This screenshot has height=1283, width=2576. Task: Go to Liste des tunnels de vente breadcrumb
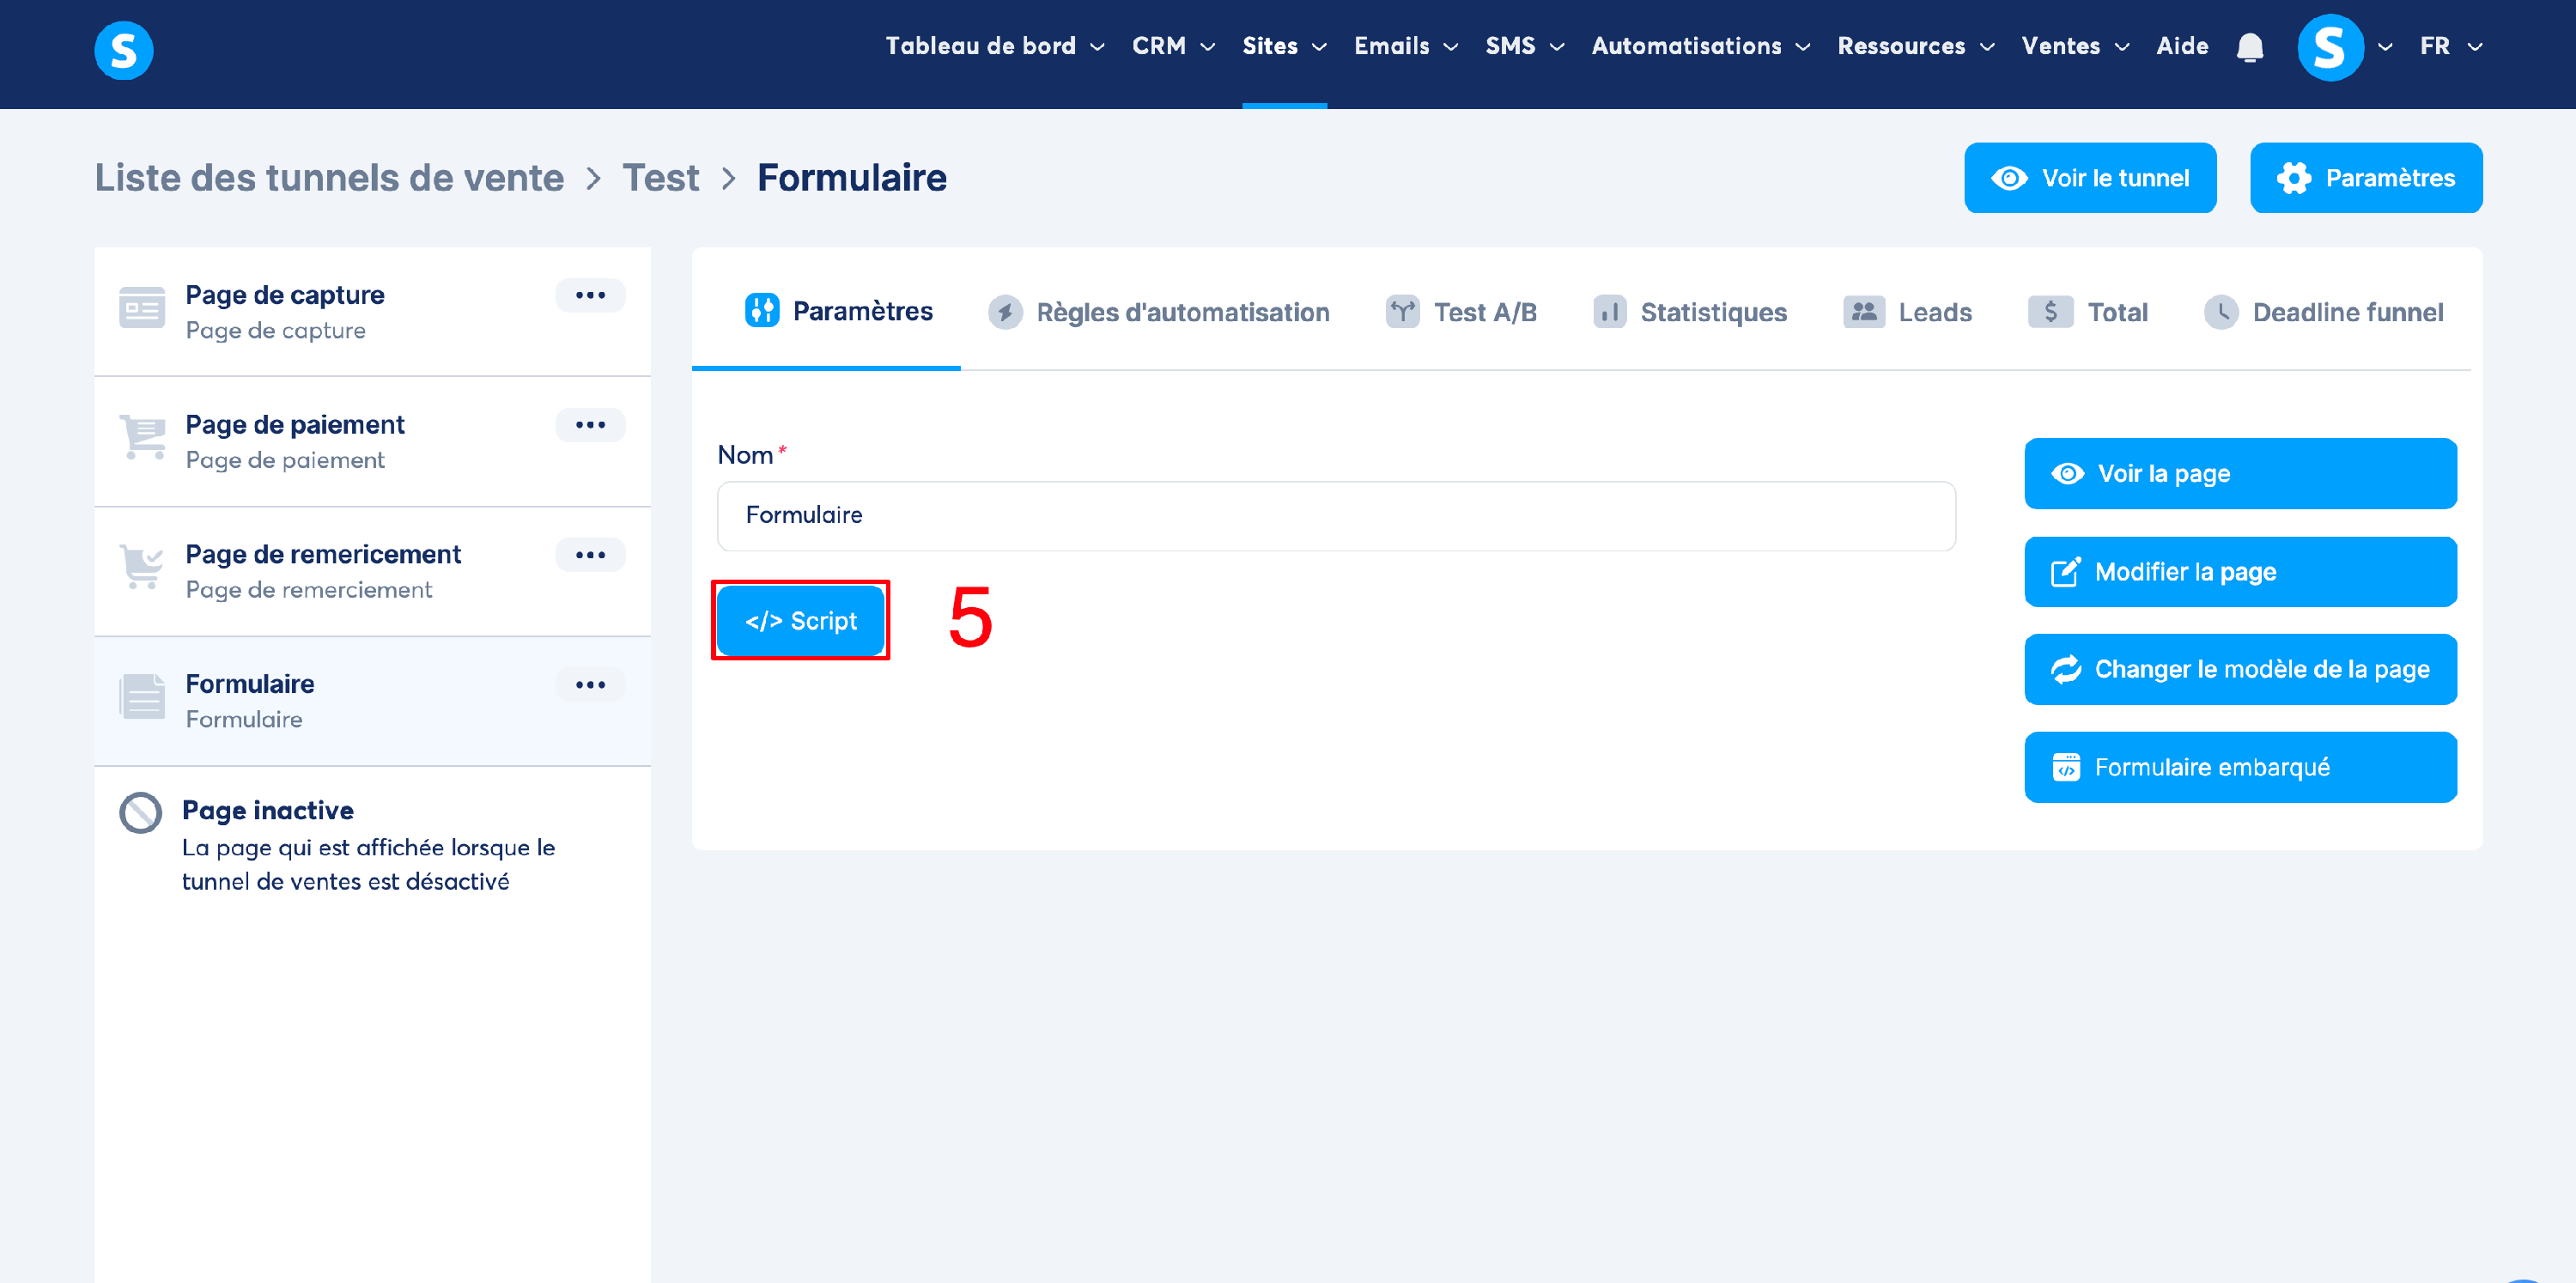click(x=329, y=178)
